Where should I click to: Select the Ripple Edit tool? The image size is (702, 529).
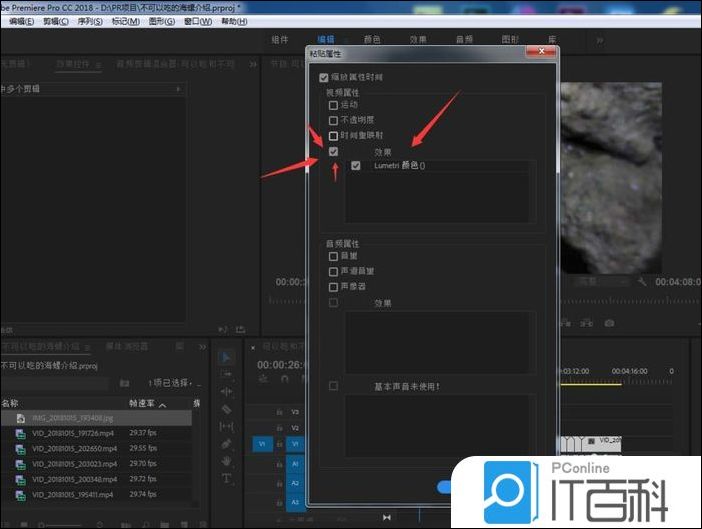pos(226,392)
